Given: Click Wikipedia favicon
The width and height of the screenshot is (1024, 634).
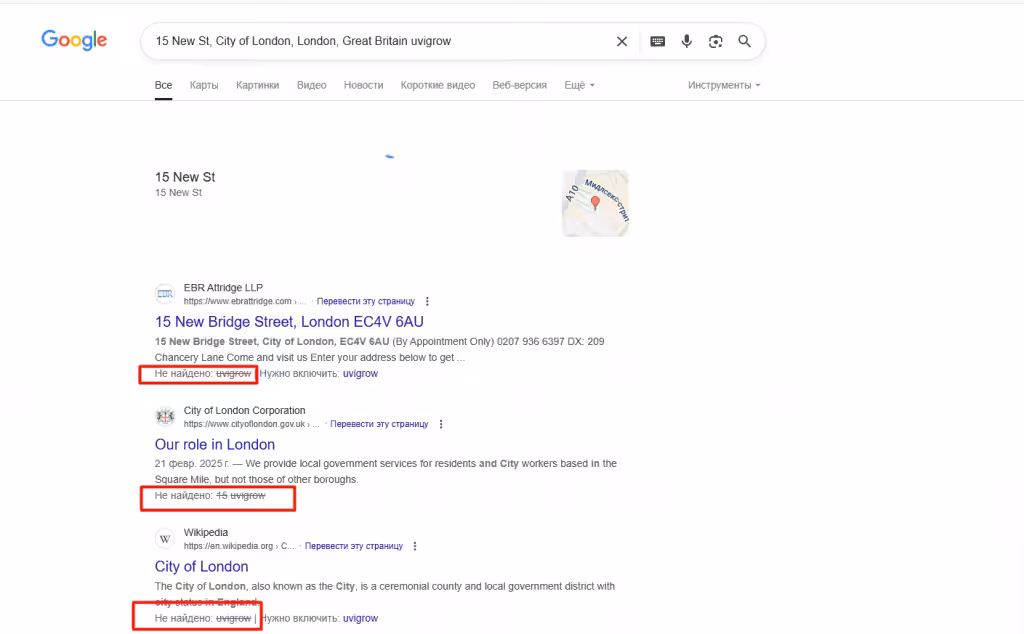Looking at the screenshot, I should [x=165, y=539].
